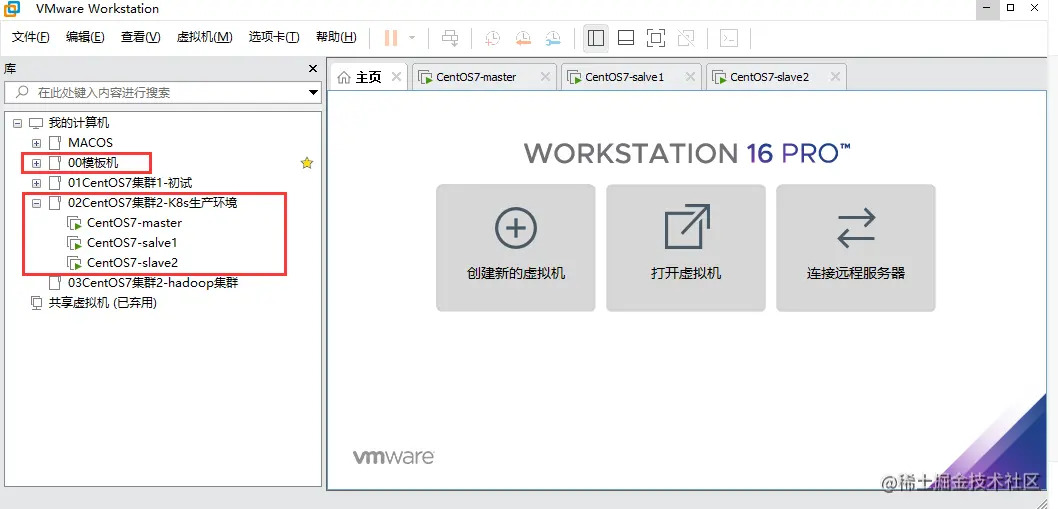The height and width of the screenshot is (509, 1058).
Task: Collapse the 02CentOS7集群2-K8s生产环境 folder node
Action: (36, 203)
